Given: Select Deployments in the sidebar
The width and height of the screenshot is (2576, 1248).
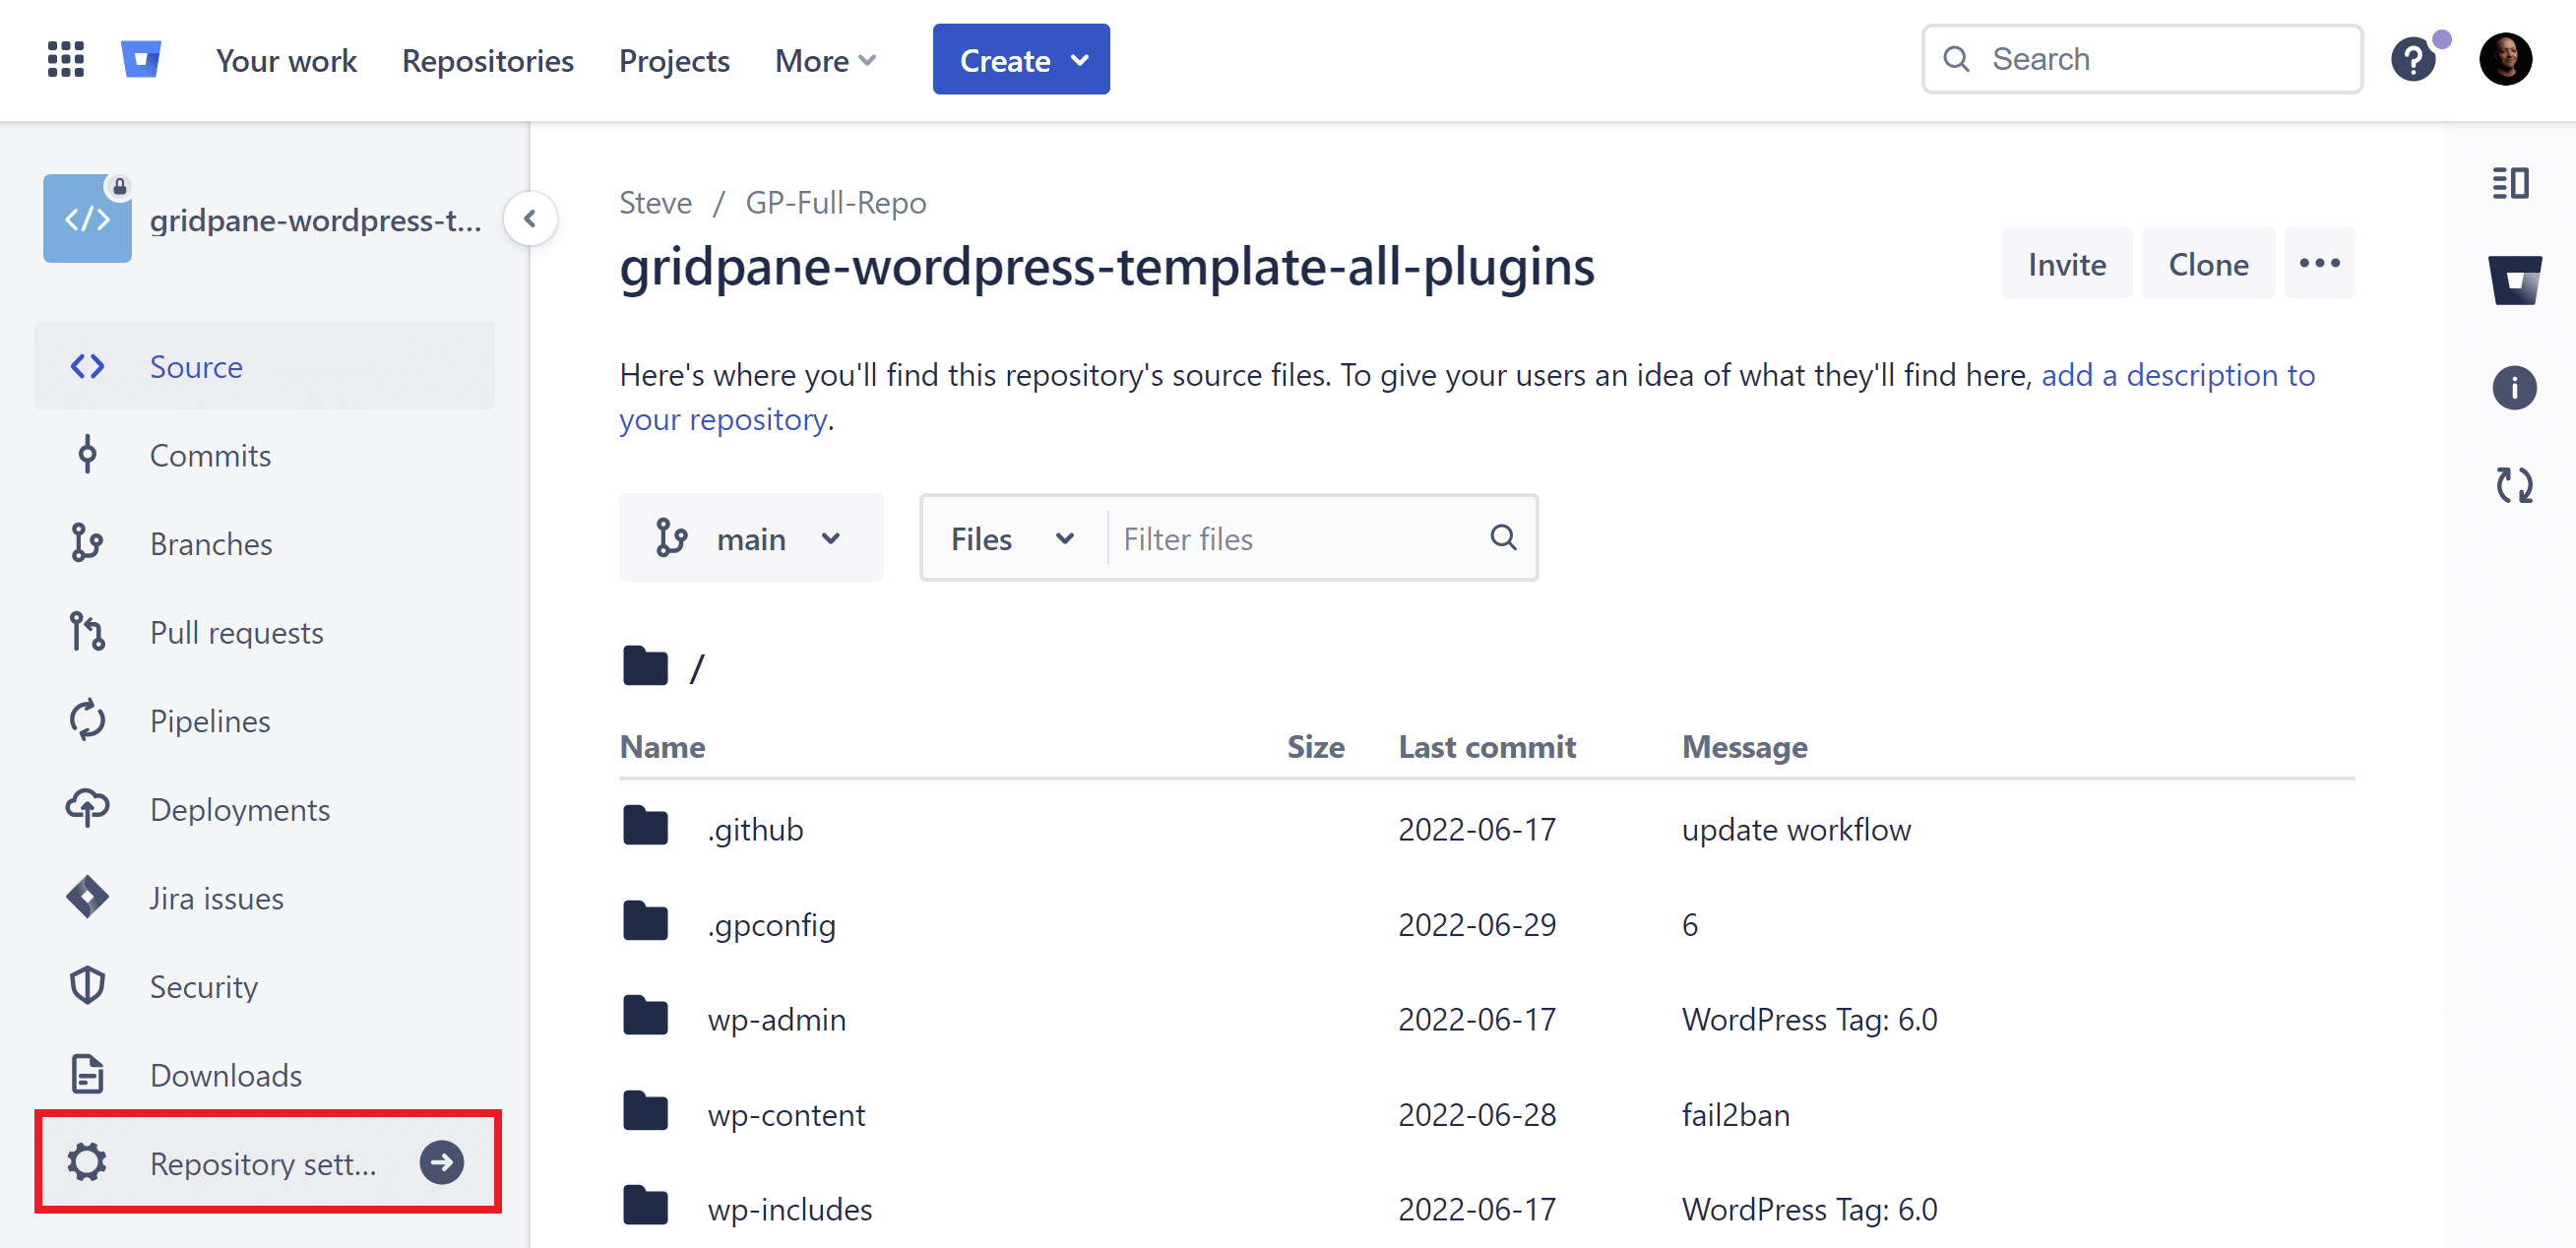Looking at the screenshot, I should point(265,809).
